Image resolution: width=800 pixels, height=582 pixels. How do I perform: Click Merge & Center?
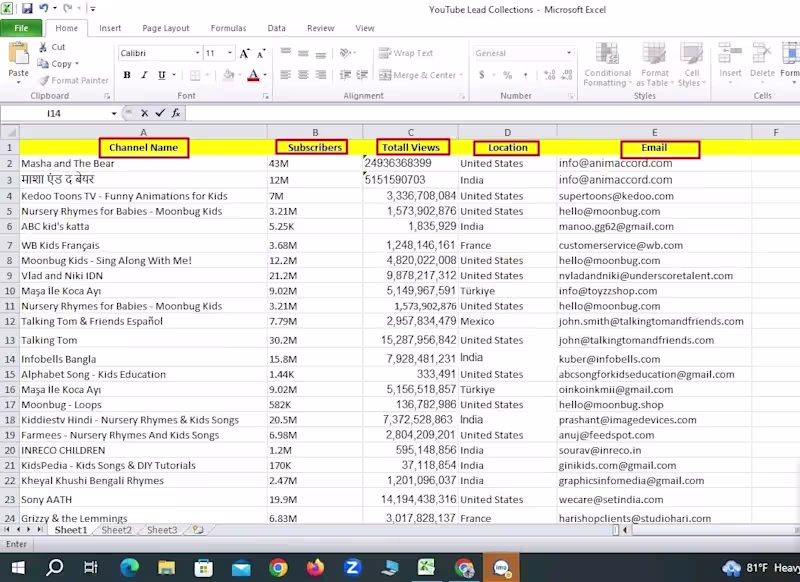click(417, 75)
